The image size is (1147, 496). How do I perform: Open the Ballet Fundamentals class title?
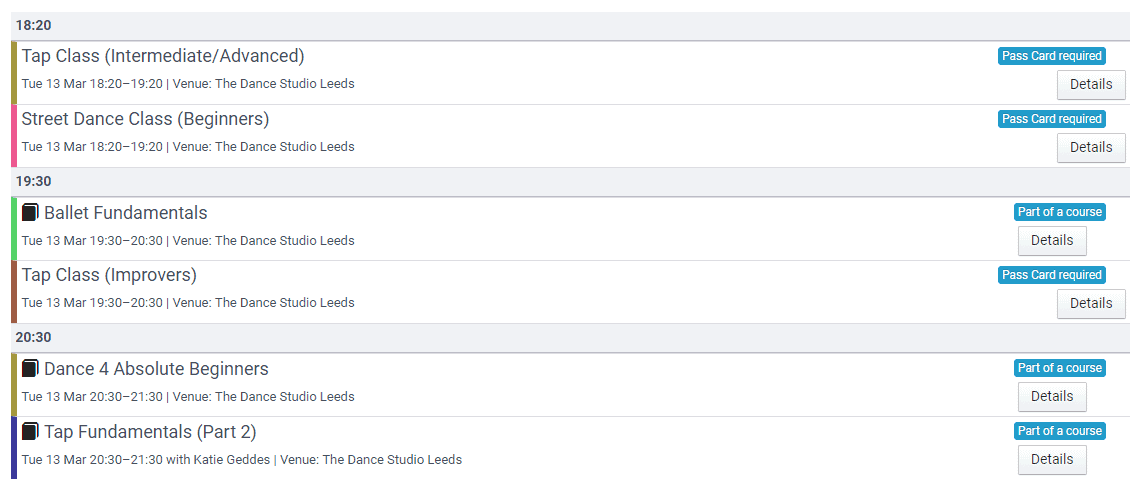click(126, 213)
